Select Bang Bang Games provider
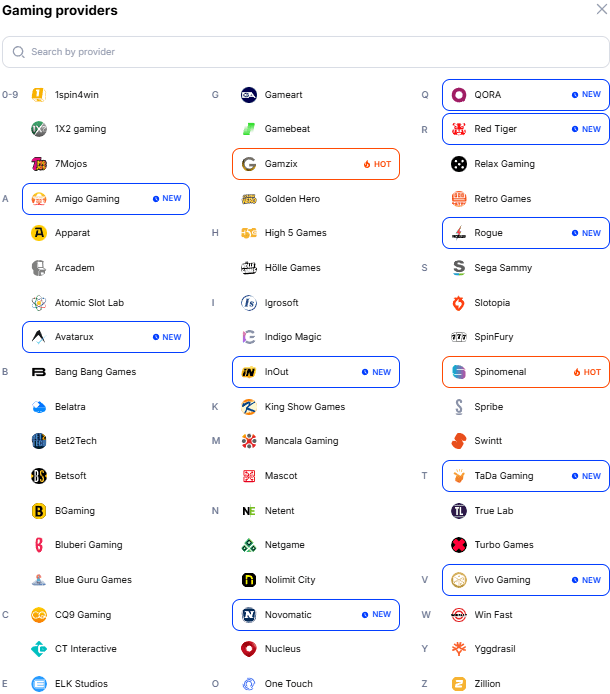610x694 pixels. pos(95,372)
